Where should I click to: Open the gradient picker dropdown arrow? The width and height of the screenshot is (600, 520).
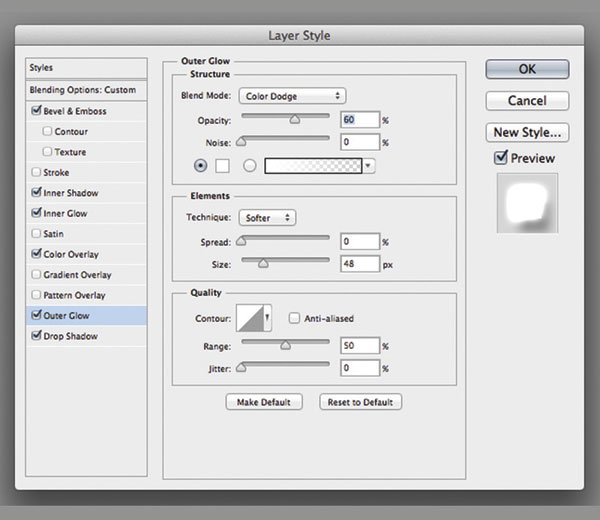click(370, 165)
